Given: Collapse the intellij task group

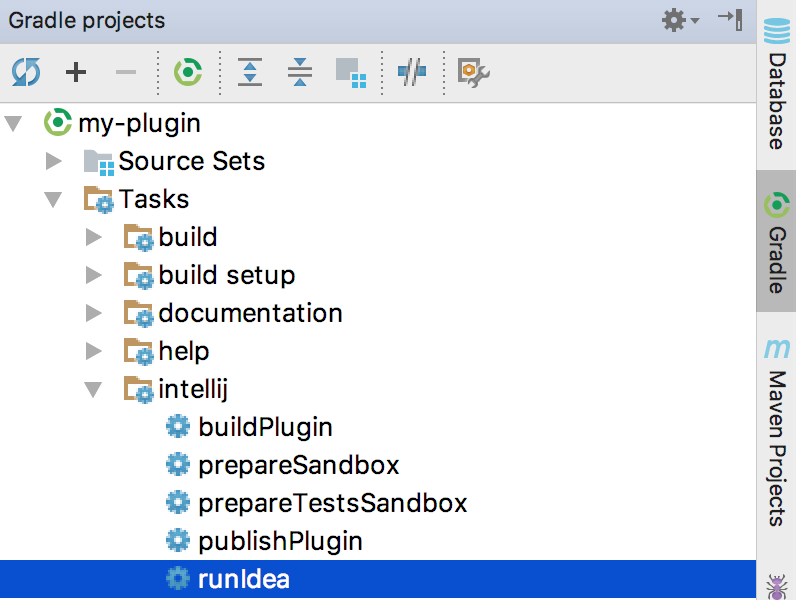Looking at the screenshot, I should (94, 389).
